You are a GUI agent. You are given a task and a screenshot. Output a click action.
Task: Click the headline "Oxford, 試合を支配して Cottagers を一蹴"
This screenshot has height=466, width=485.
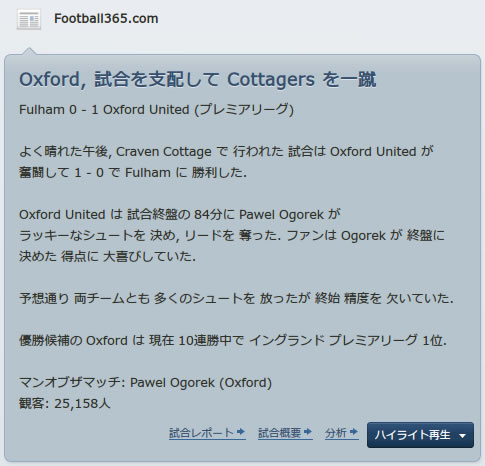[198, 80]
